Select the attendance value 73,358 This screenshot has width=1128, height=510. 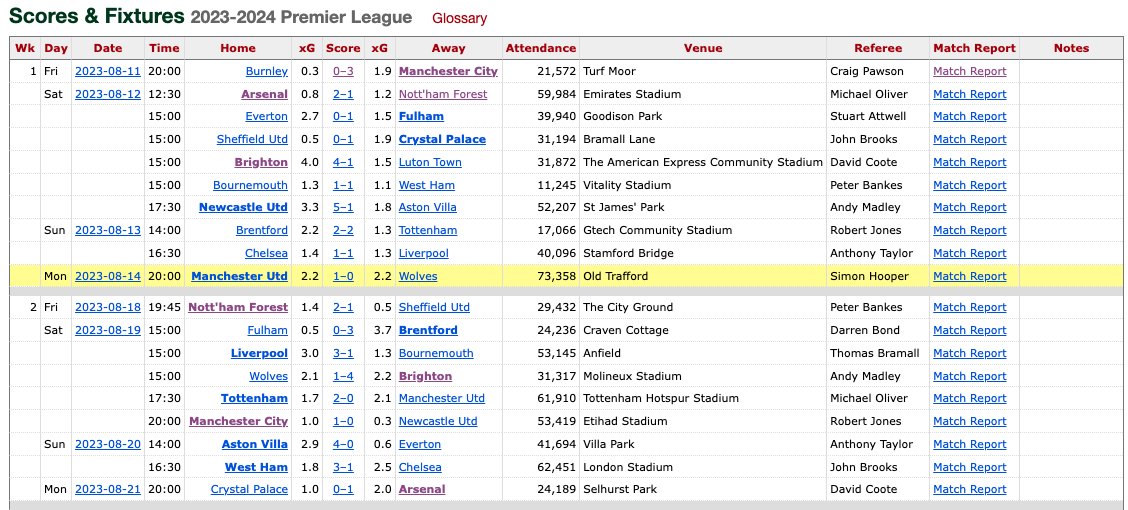[x=556, y=276]
